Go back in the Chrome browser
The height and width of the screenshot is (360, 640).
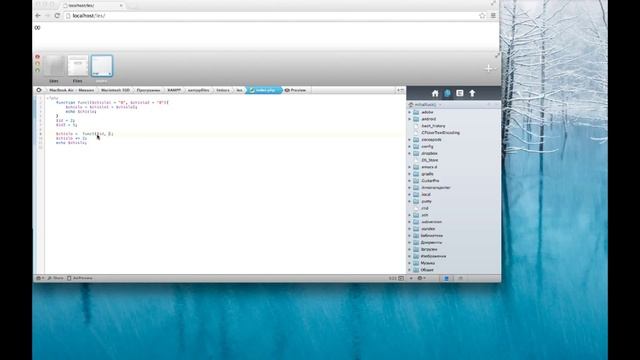(x=38, y=16)
